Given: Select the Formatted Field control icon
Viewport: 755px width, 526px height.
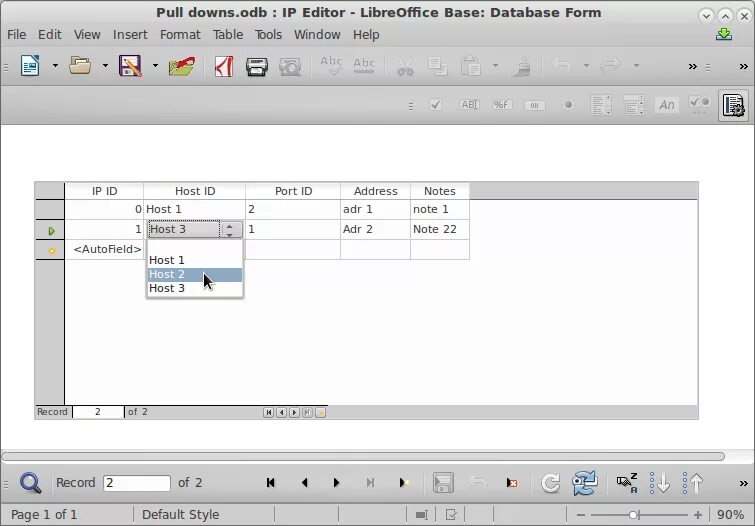Looking at the screenshot, I should tap(501, 105).
